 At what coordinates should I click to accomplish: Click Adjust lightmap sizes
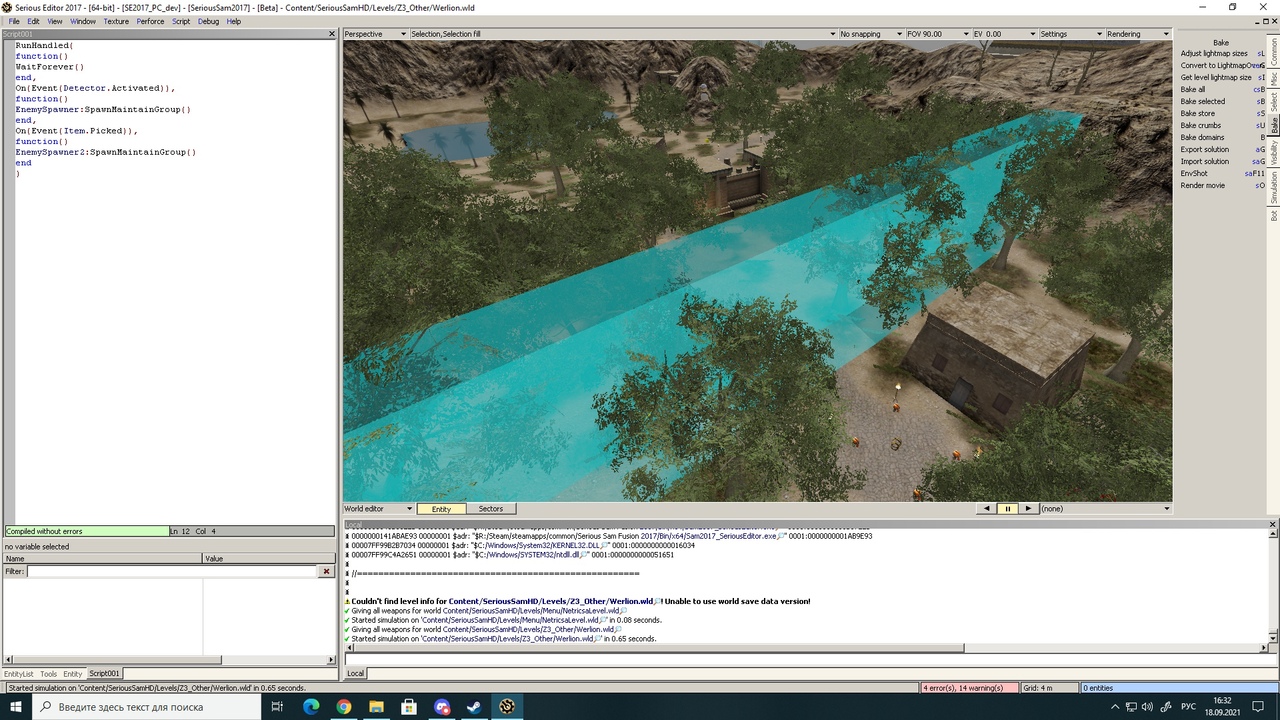pyautogui.click(x=1222, y=54)
